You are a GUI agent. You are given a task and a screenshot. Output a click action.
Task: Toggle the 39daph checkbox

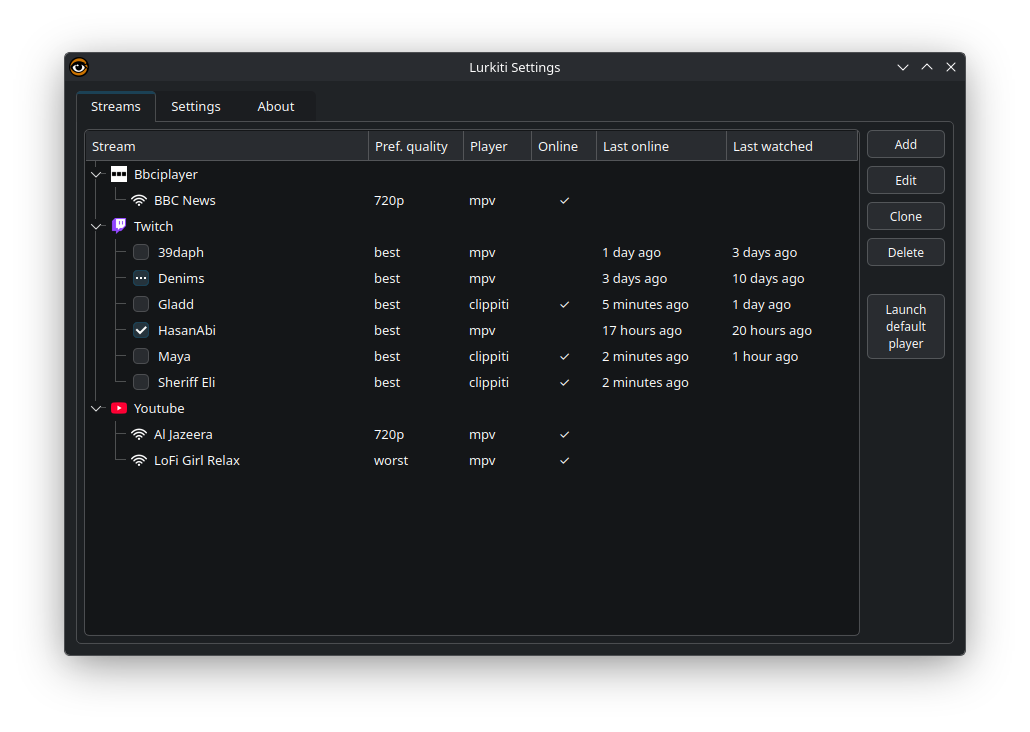[141, 252]
